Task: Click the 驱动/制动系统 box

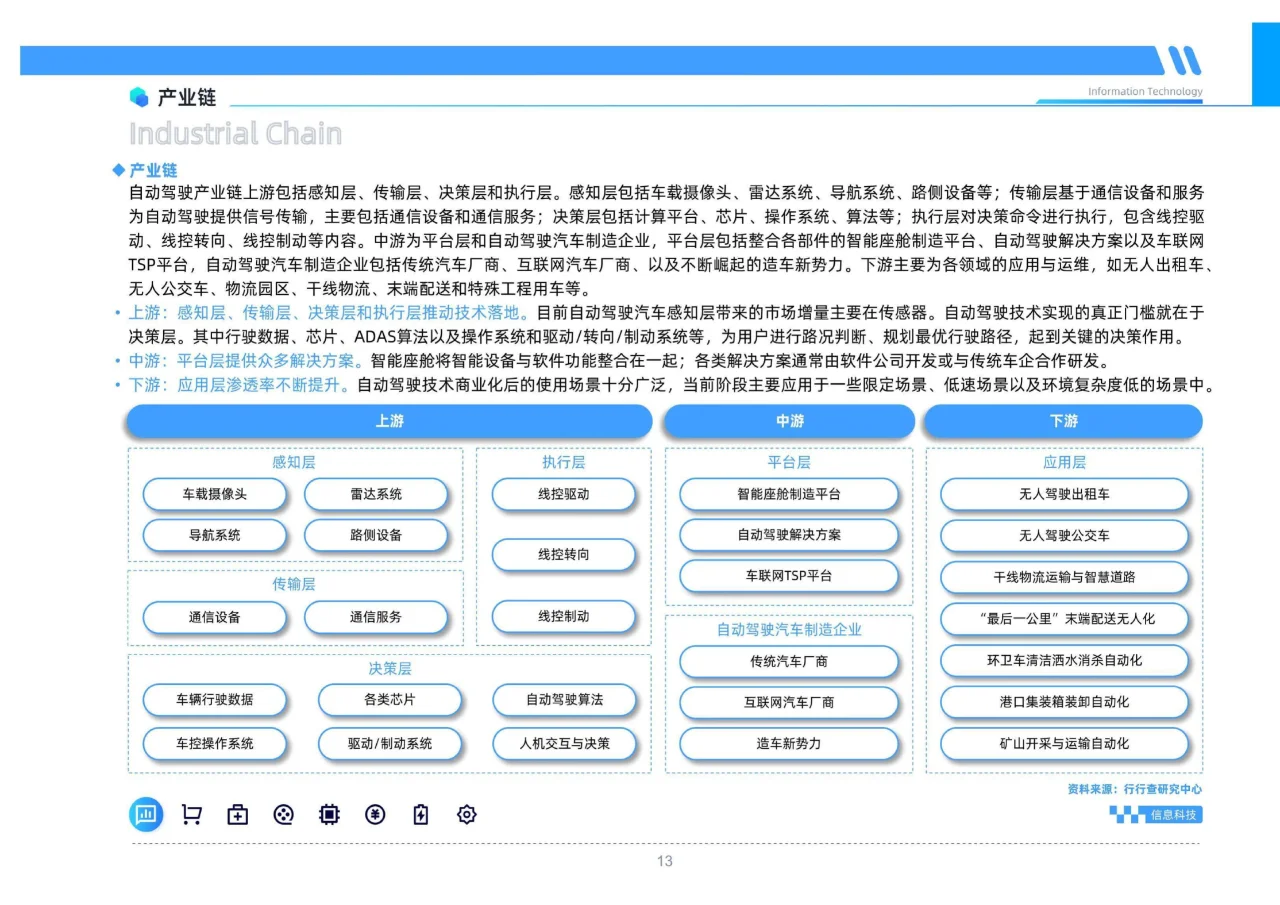Action: pos(390,743)
